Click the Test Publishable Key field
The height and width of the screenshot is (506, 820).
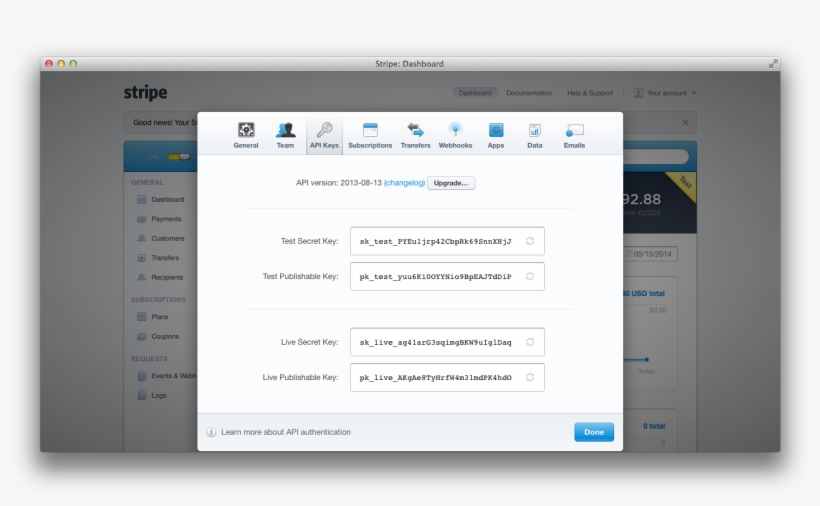pyautogui.click(x=447, y=277)
